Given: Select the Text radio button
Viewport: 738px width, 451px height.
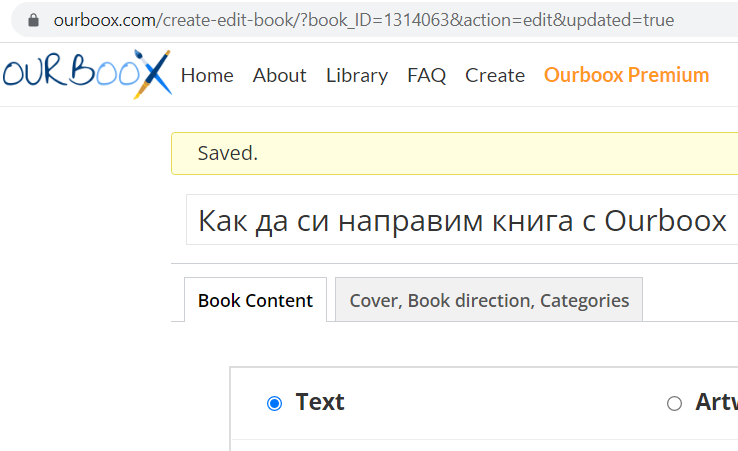Looking at the screenshot, I should point(275,403).
